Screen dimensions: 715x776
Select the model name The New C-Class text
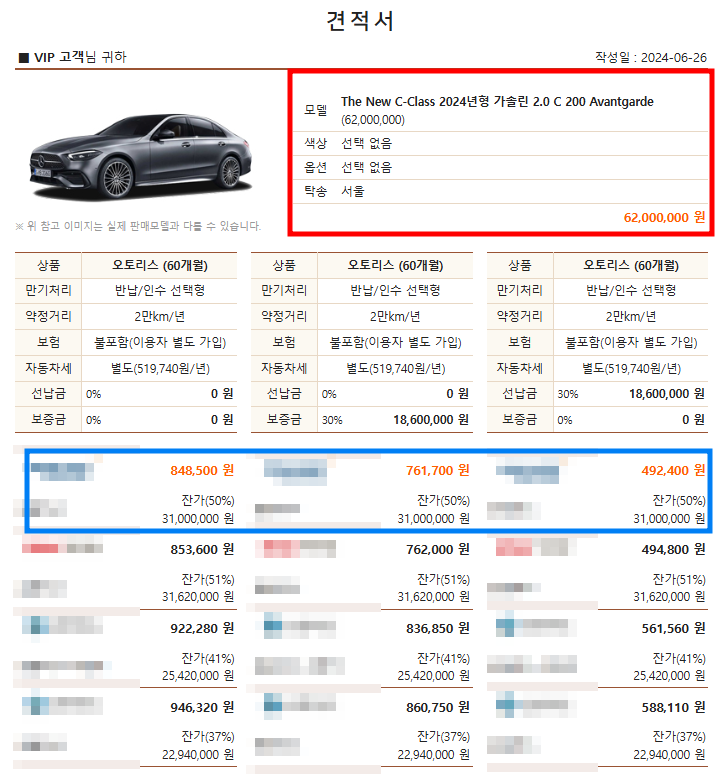click(x=497, y=101)
